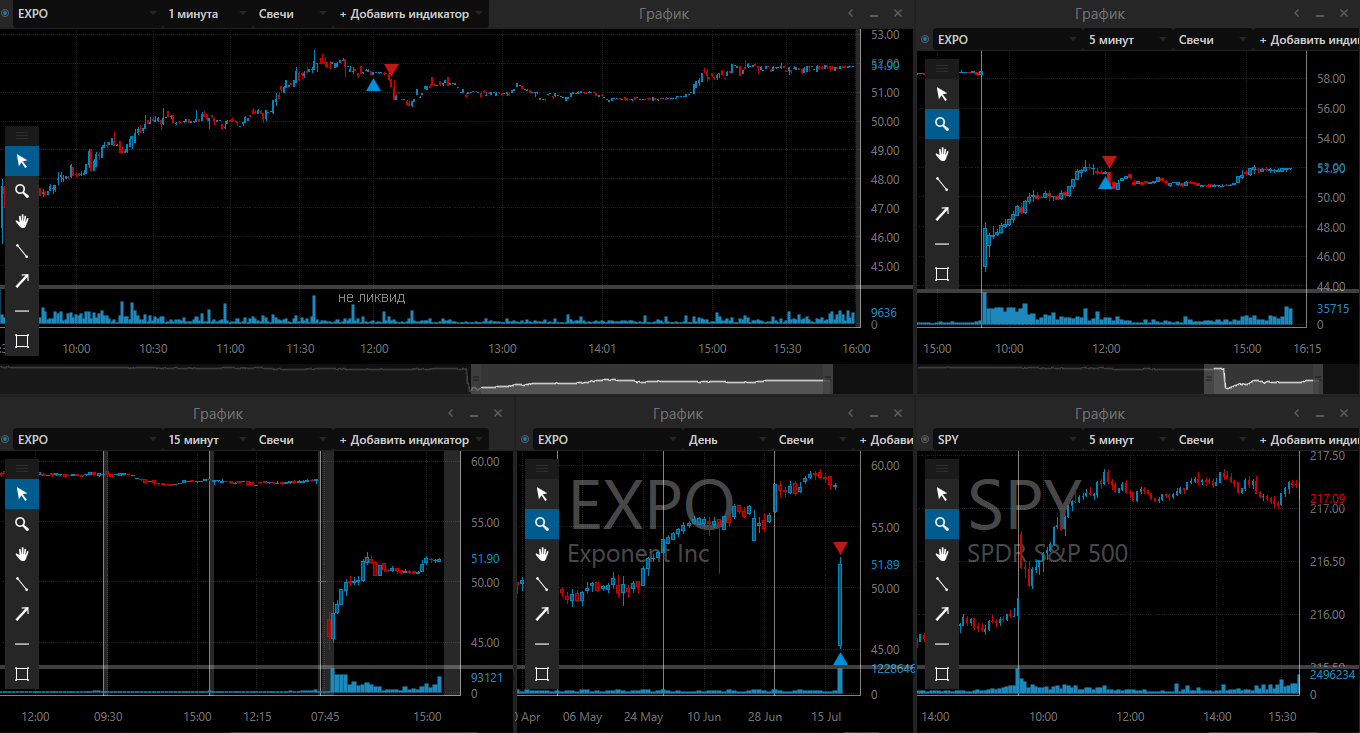Image resolution: width=1360 pixels, height=733 pixels.
Task: Choose the hand tool in EXPO 15 минут chart
Action: tap(22, 554)
